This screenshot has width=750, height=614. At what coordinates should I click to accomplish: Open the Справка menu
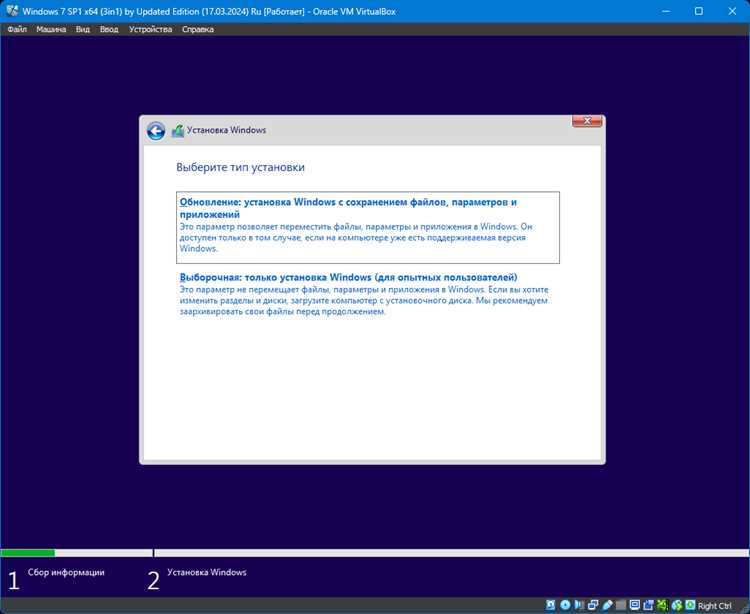tap(198, 29)
